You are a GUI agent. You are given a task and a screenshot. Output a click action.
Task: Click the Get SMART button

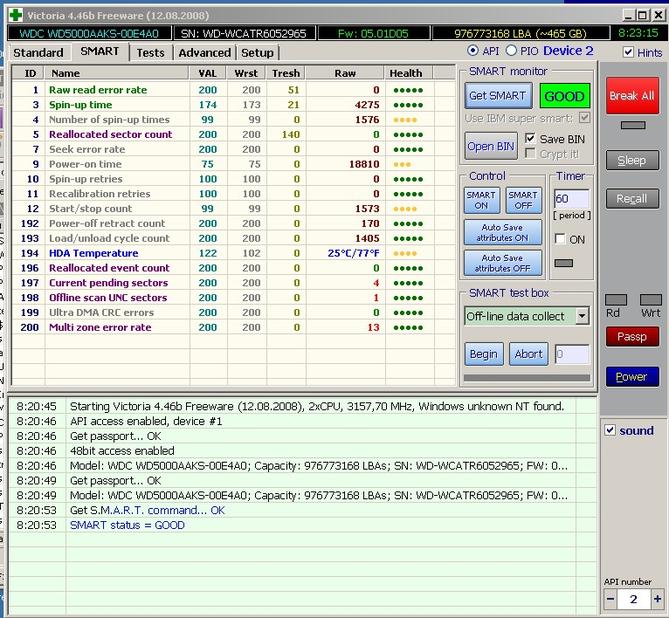[x=498, y=96]
